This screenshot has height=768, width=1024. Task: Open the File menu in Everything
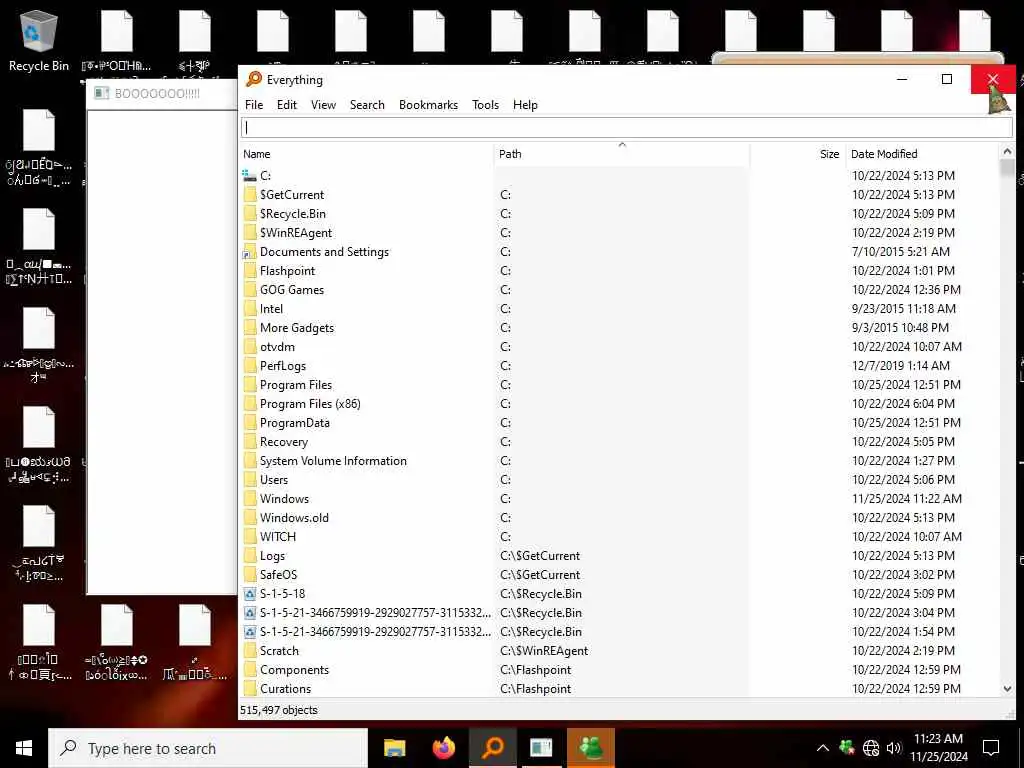254,104
